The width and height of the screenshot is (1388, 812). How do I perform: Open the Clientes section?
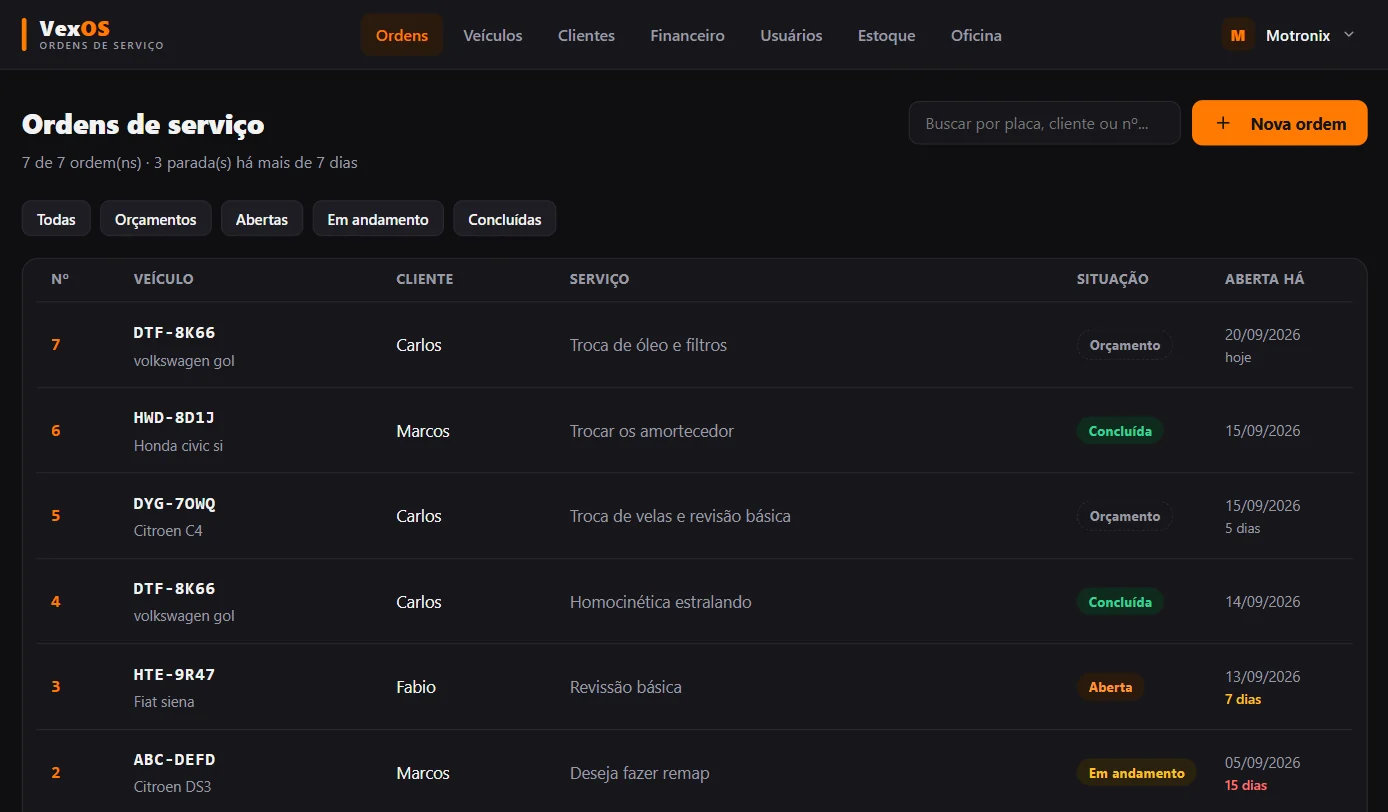[x=586, y=35]
